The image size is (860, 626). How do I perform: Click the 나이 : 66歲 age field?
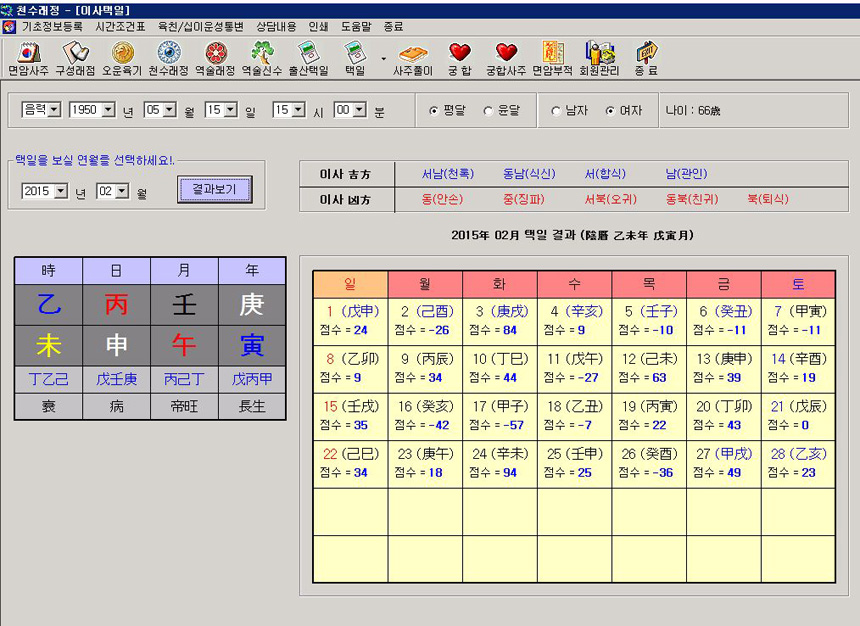click(693, 111)
